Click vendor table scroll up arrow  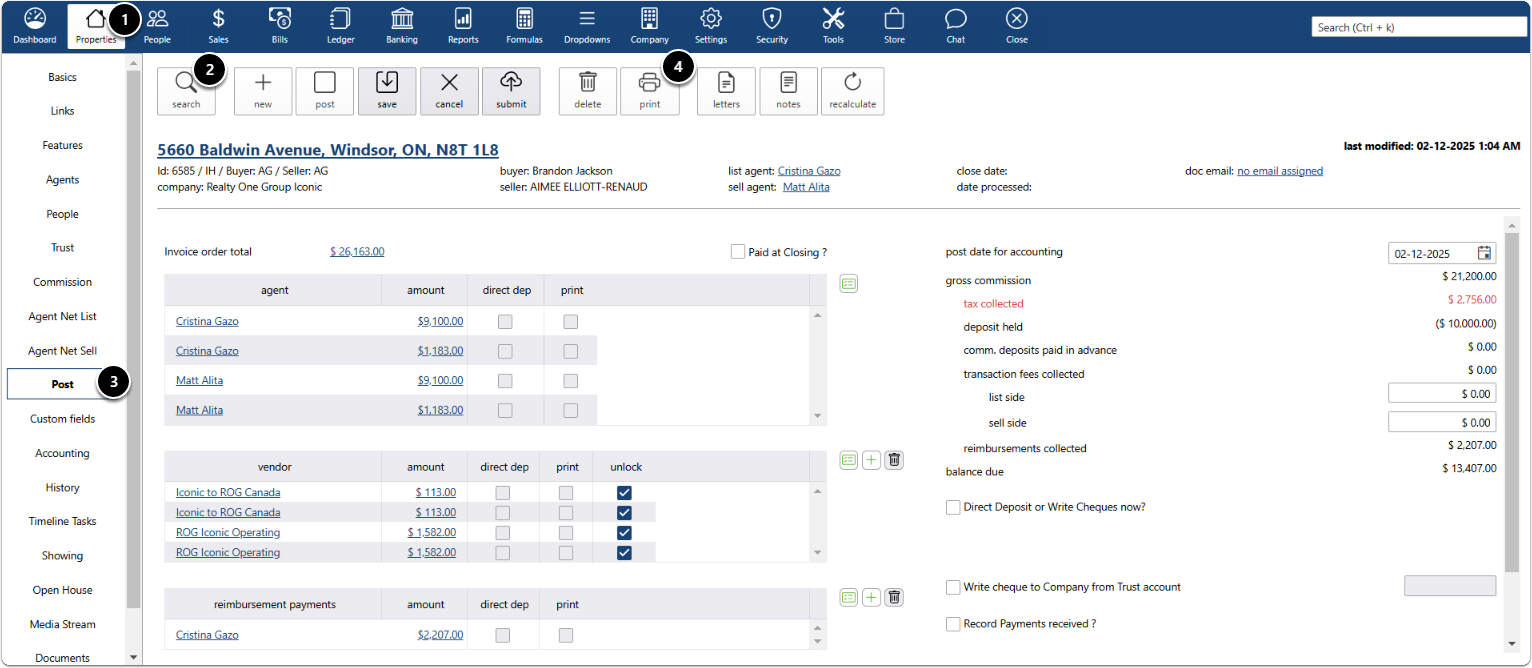[x=818, y=491]
